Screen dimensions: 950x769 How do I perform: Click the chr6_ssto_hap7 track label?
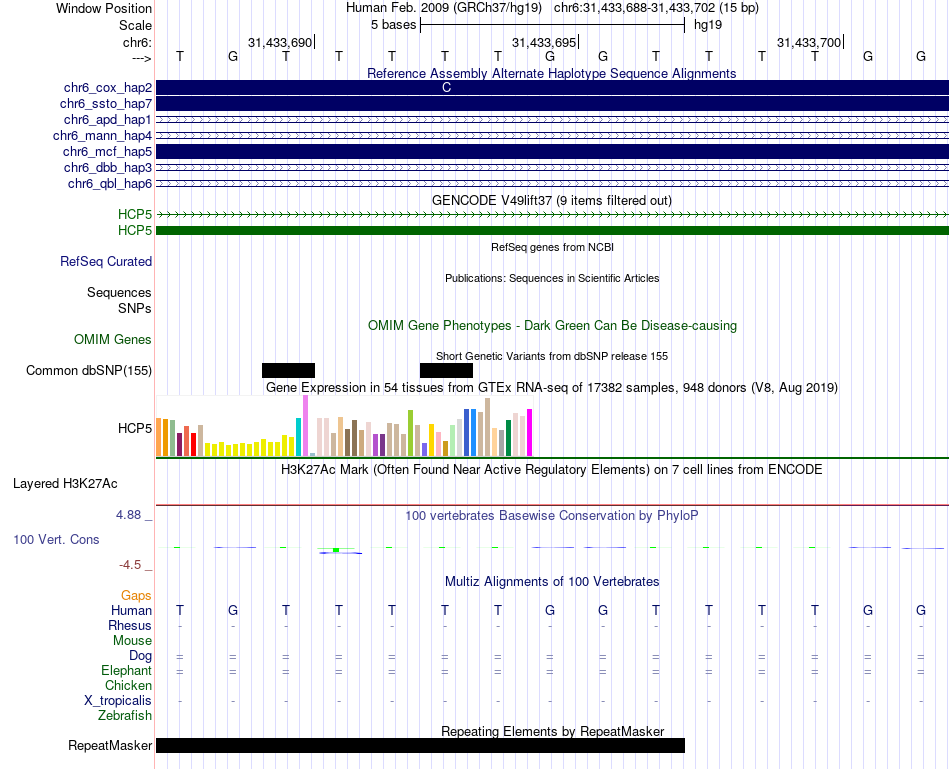coord(106,104)
